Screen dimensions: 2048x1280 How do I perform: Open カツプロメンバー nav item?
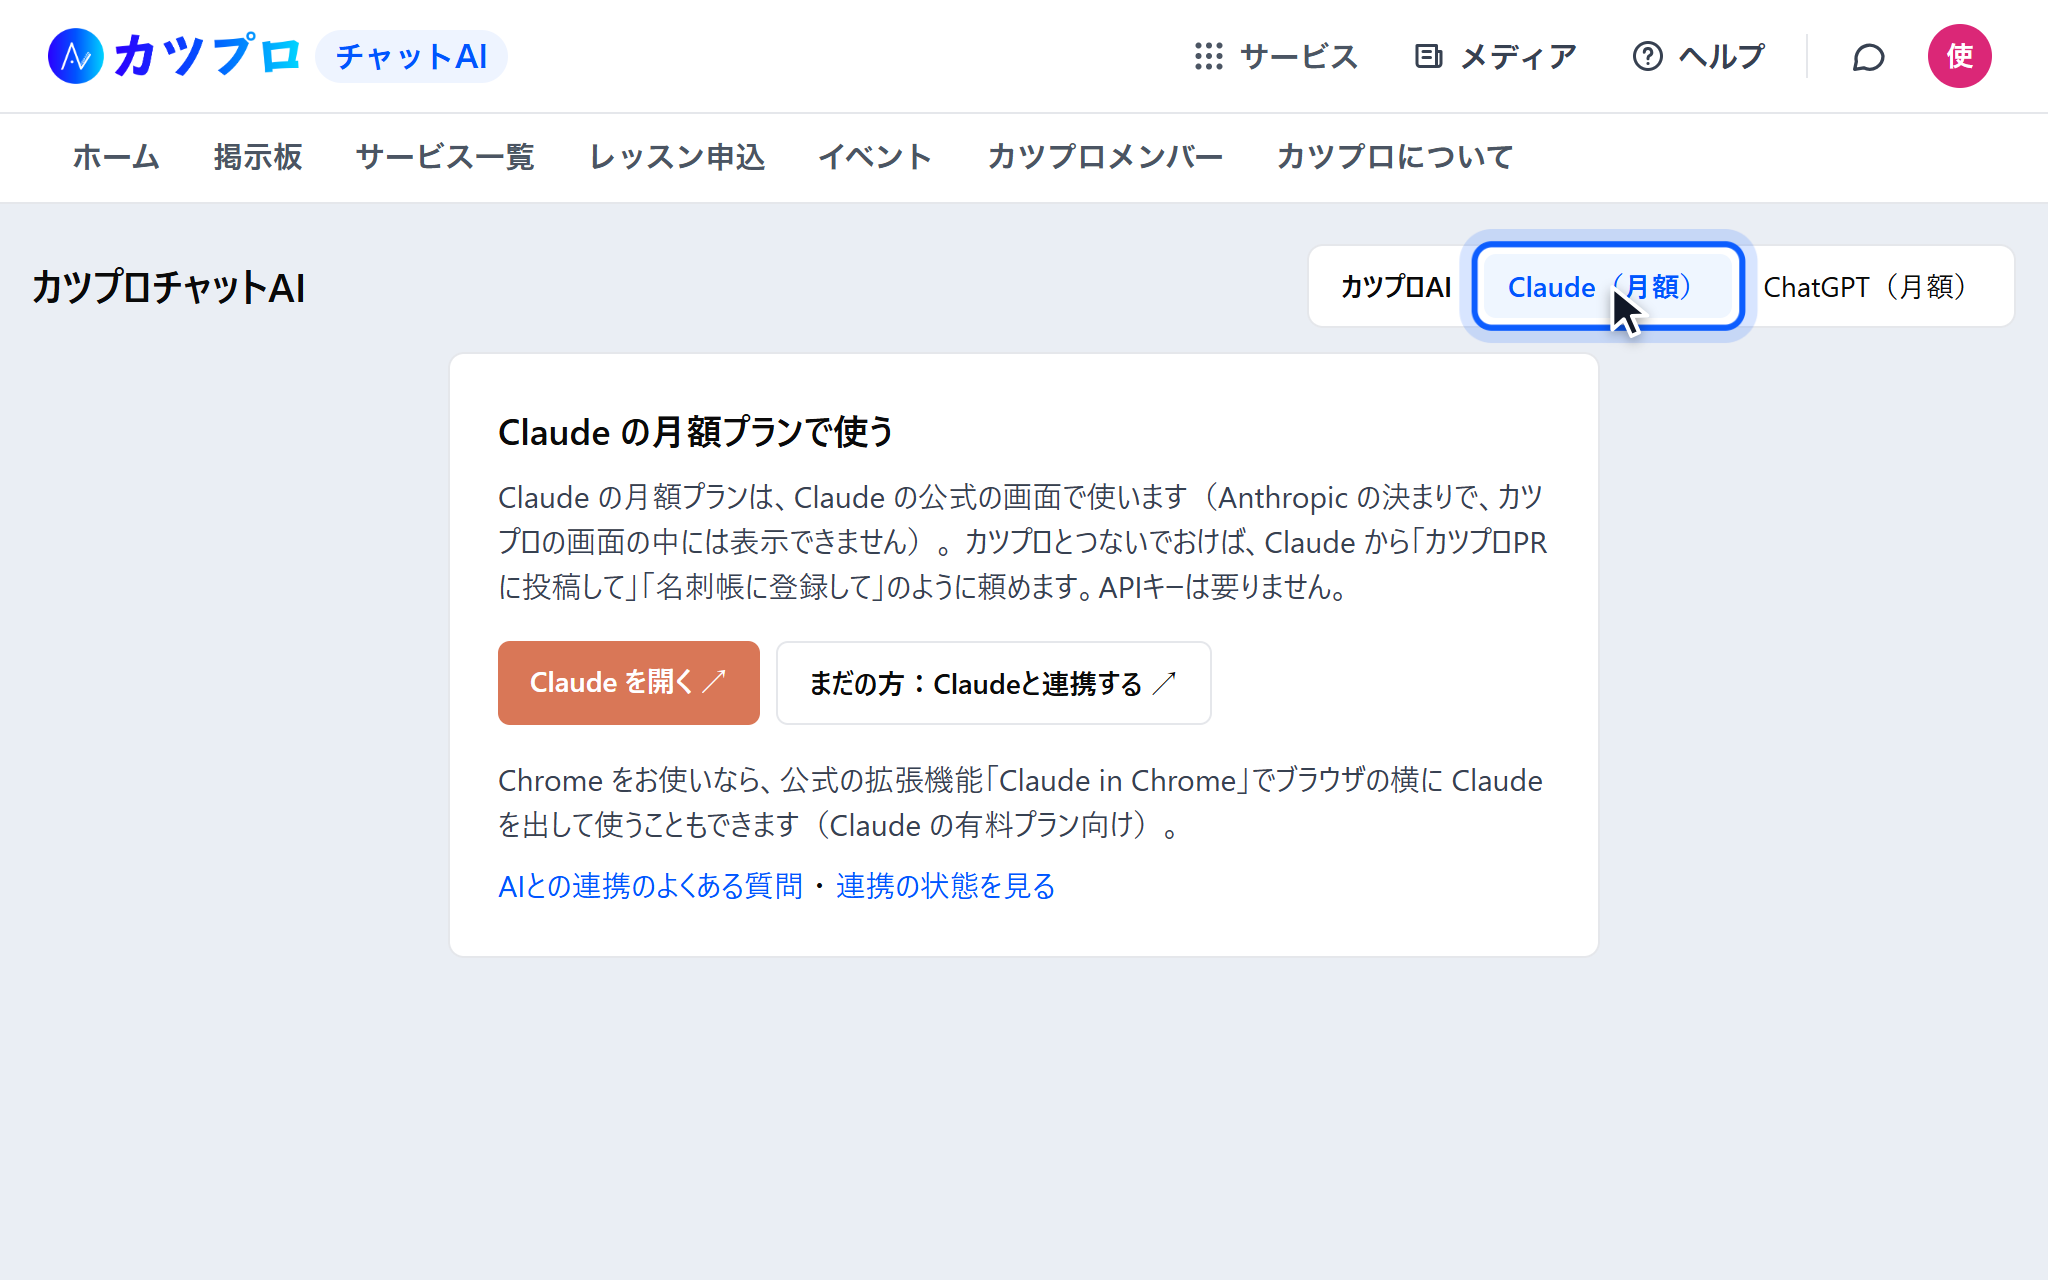point(1105,157)
